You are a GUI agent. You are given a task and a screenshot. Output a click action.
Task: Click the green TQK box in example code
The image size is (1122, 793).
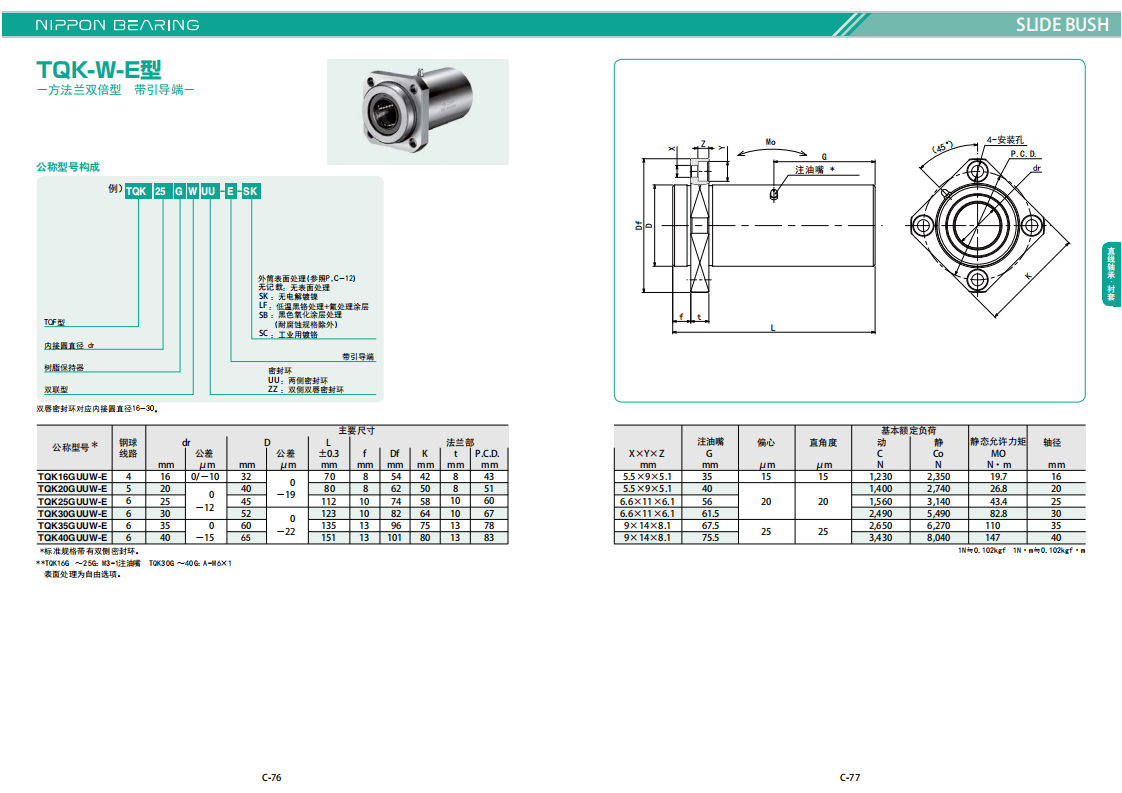(x=137, y=191)
